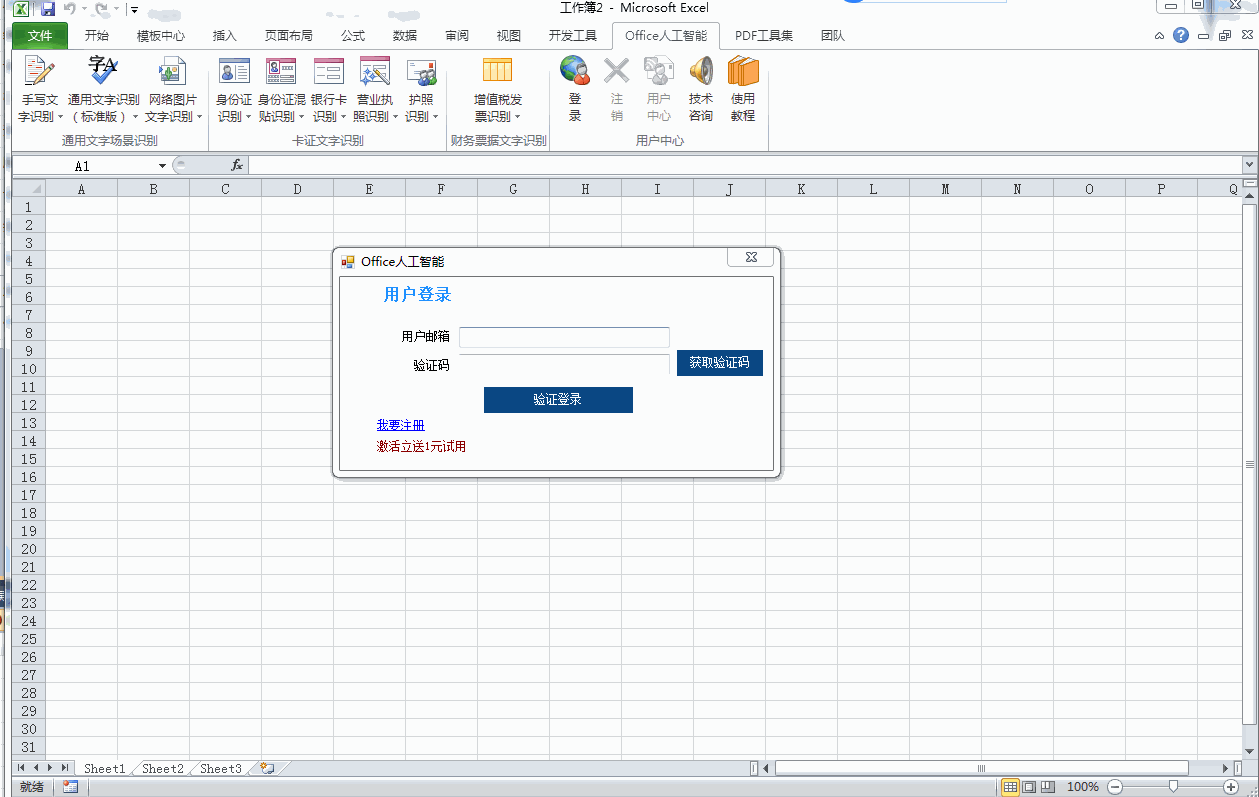Switch to Page Layout view in status bar
This screenshot has height=797, width=1259.
[1030, 787]
